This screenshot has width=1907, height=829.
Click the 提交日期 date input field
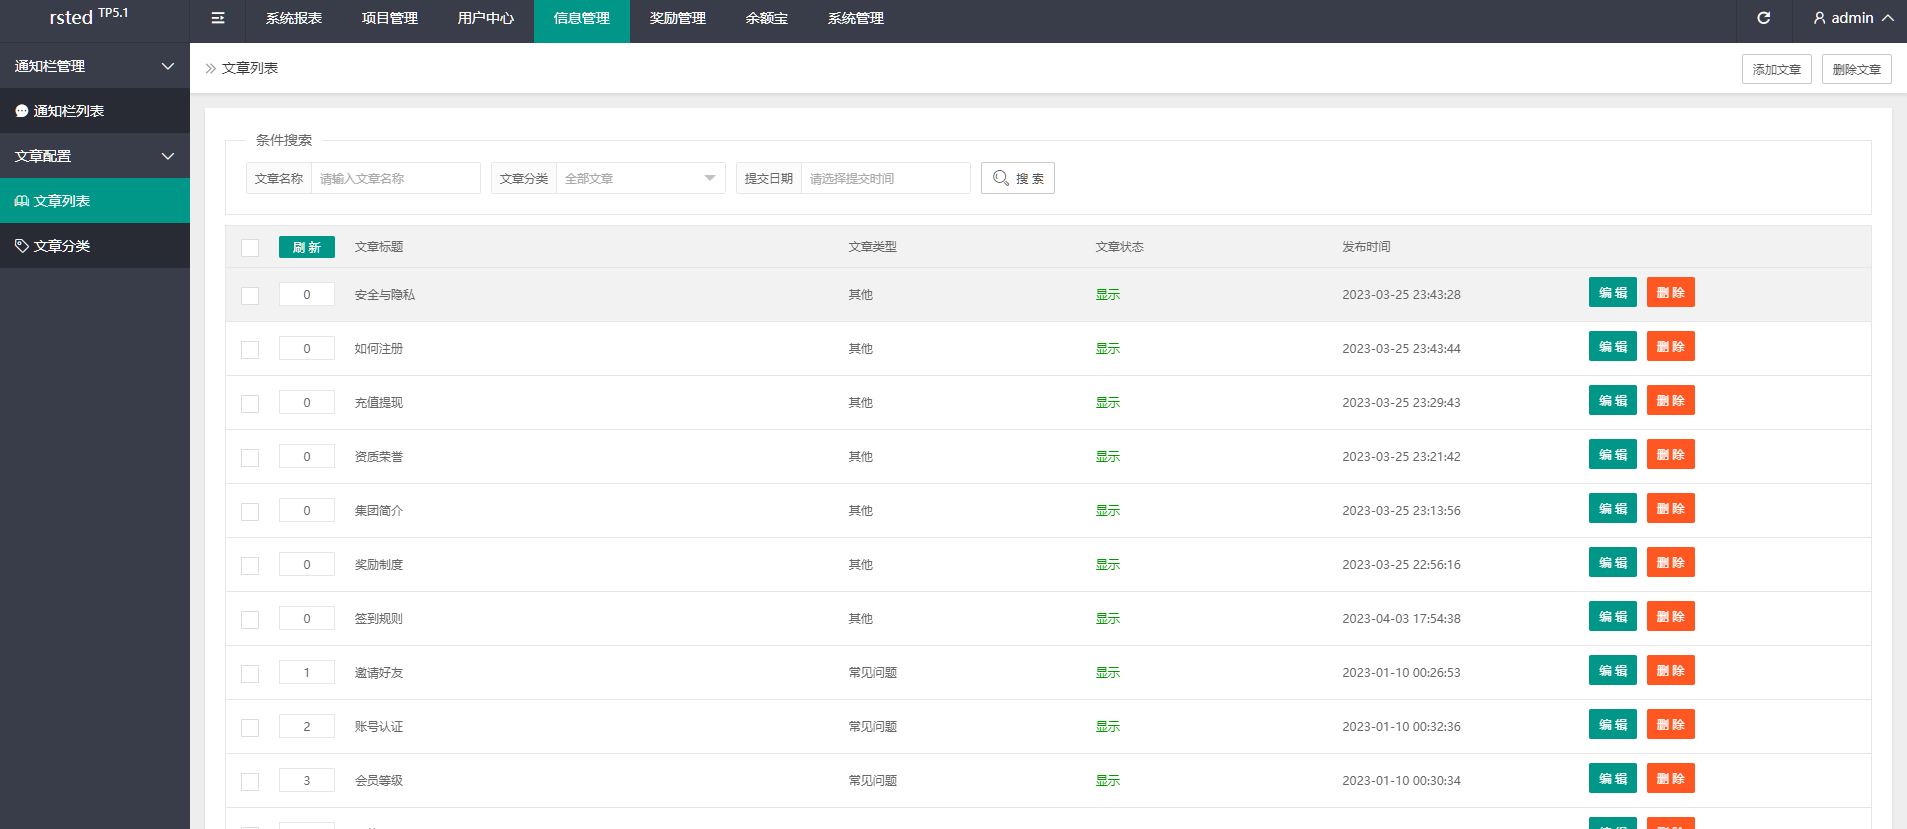(x=884, y=178)
